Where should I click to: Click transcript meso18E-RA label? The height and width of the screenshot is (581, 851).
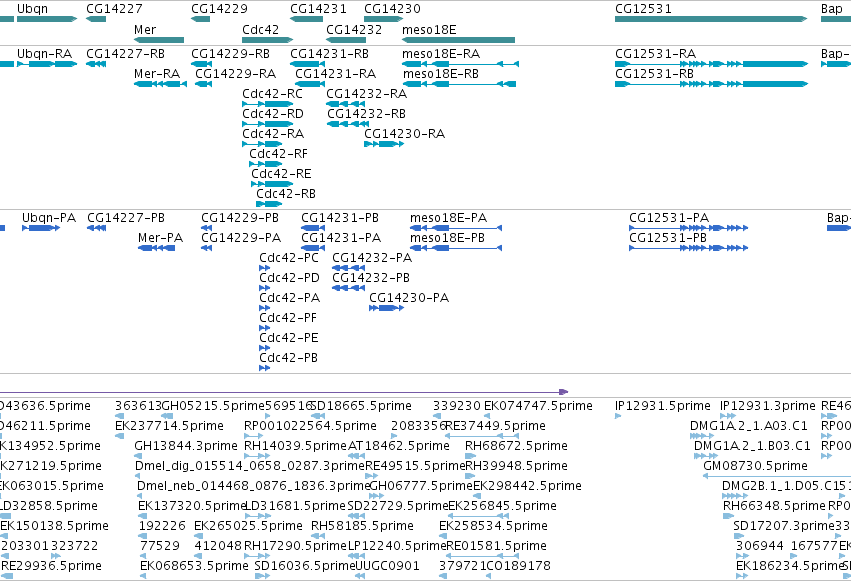point(441,54)
